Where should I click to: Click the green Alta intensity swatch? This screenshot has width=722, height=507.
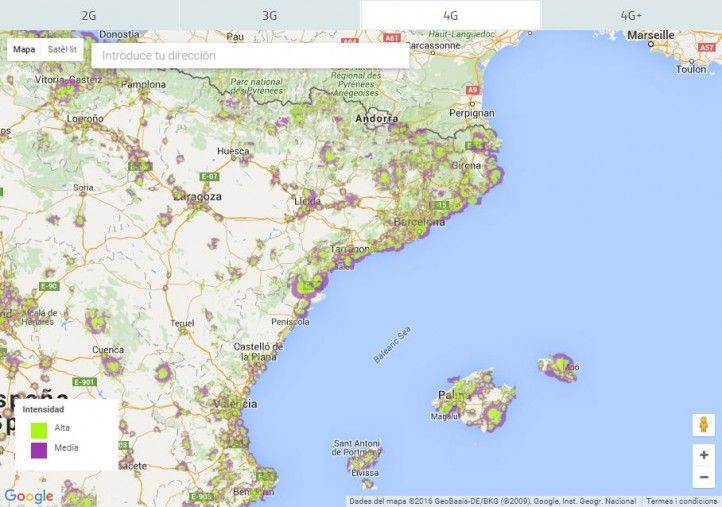click(39, 430)
